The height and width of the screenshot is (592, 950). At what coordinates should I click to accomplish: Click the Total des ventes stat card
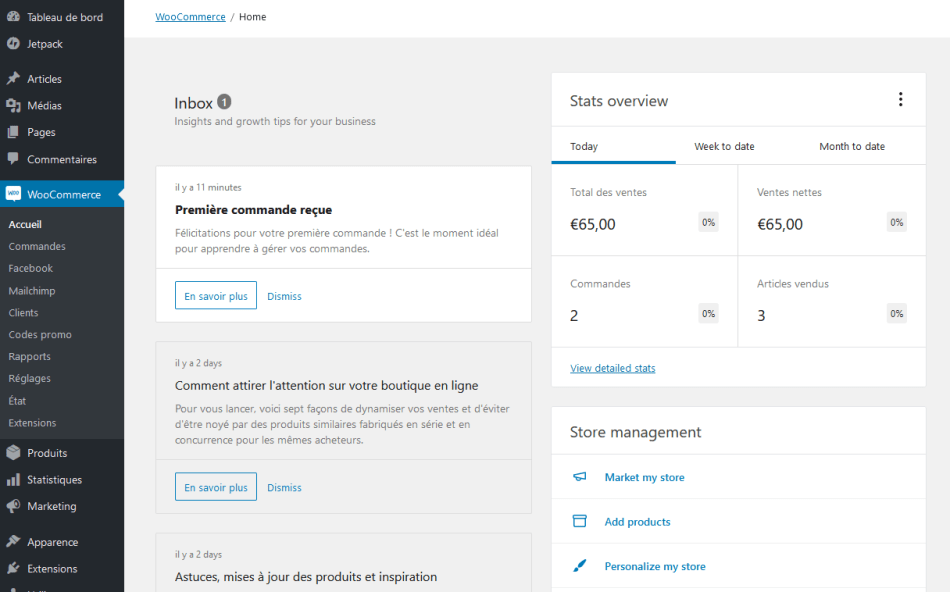644,210
